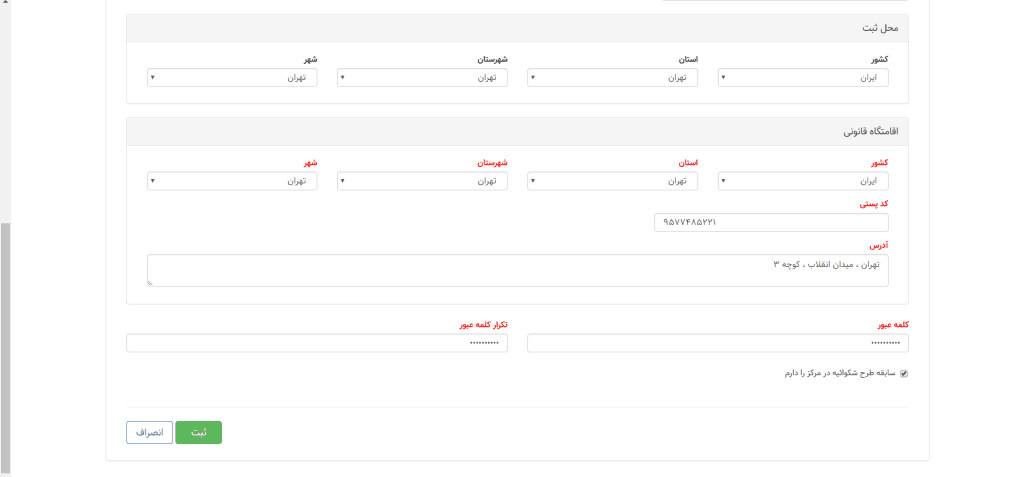Click the انصراف cancel button

coord(149,432)
